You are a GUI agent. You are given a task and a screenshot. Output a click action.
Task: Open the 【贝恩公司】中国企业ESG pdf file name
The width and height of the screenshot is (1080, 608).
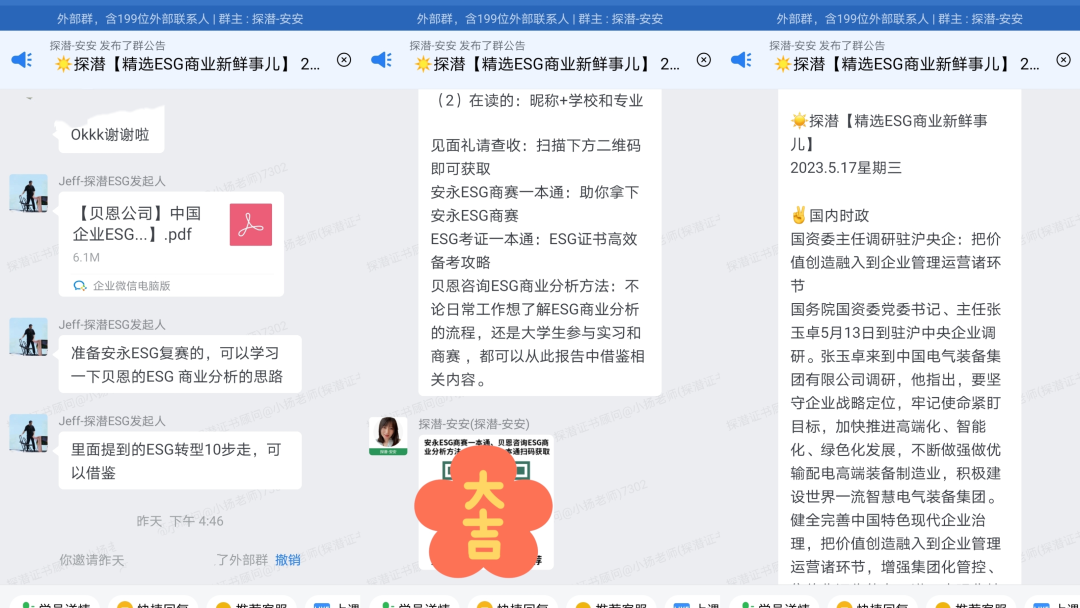[x=137, y=224]
